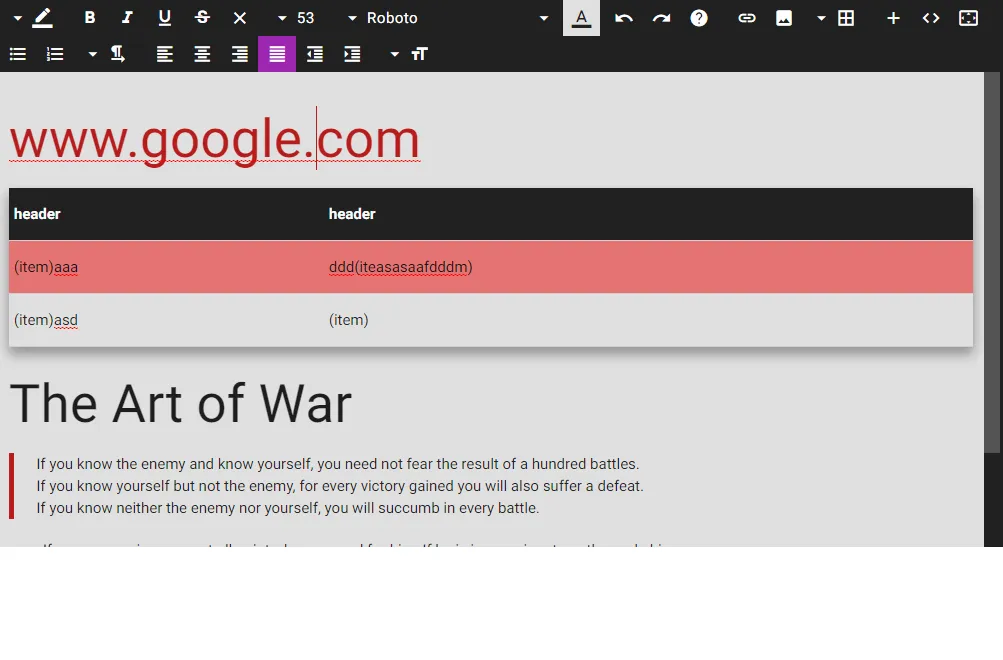Undo the last change
Image resolution: width=1003 pixels, height=660 pixels.
624,18
